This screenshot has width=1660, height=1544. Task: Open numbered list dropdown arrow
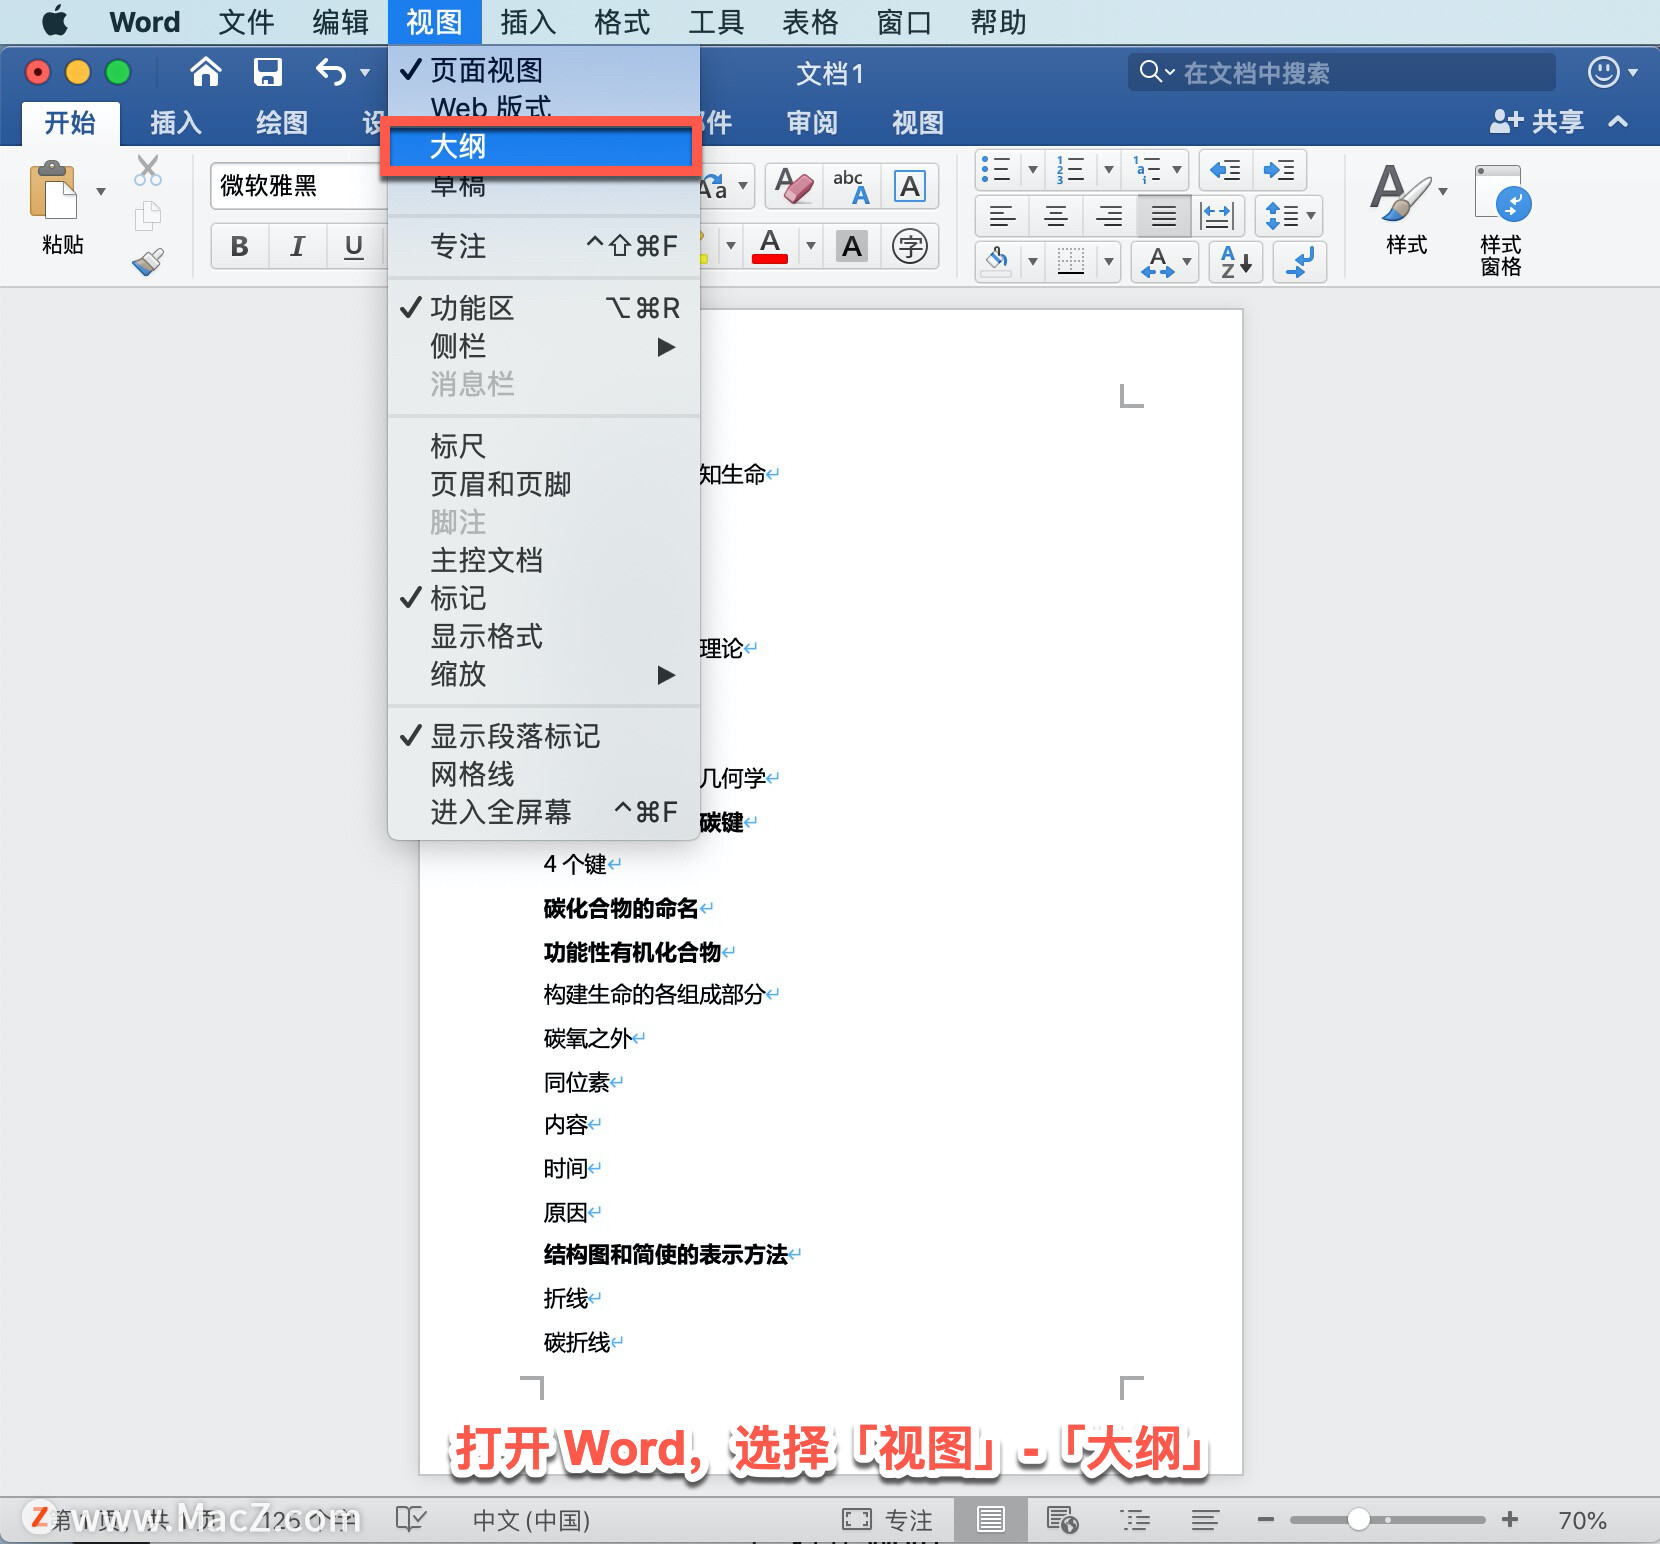point(1108,170)
